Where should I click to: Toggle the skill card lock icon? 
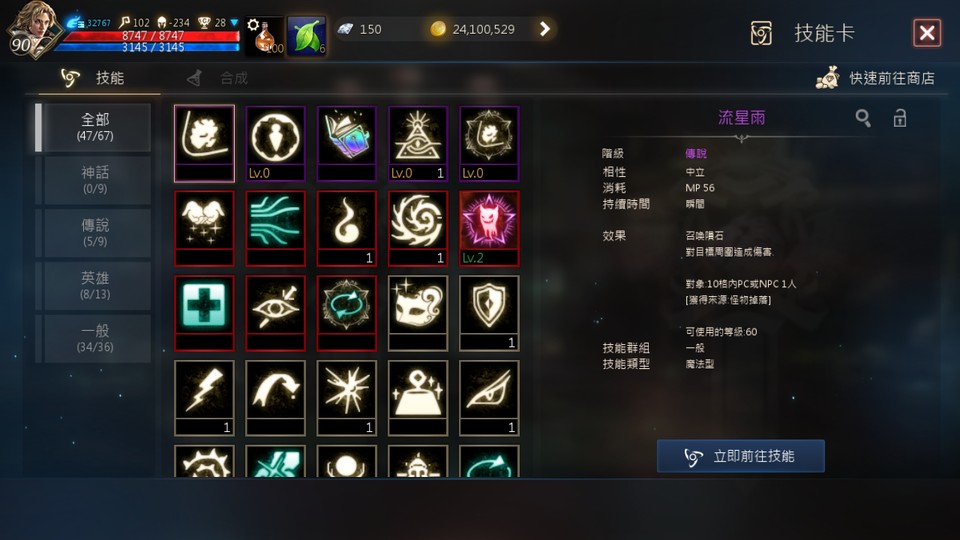pyautogui.click(x=899, y=118)
